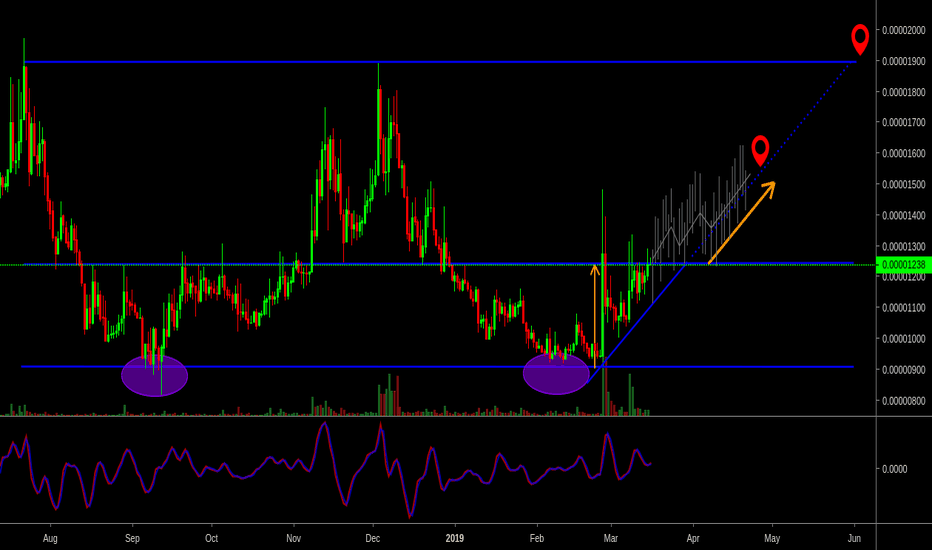The image size is (932, 550).
Task: Click the 0.00000900 price axis label
Action: [x=903, y=370]
